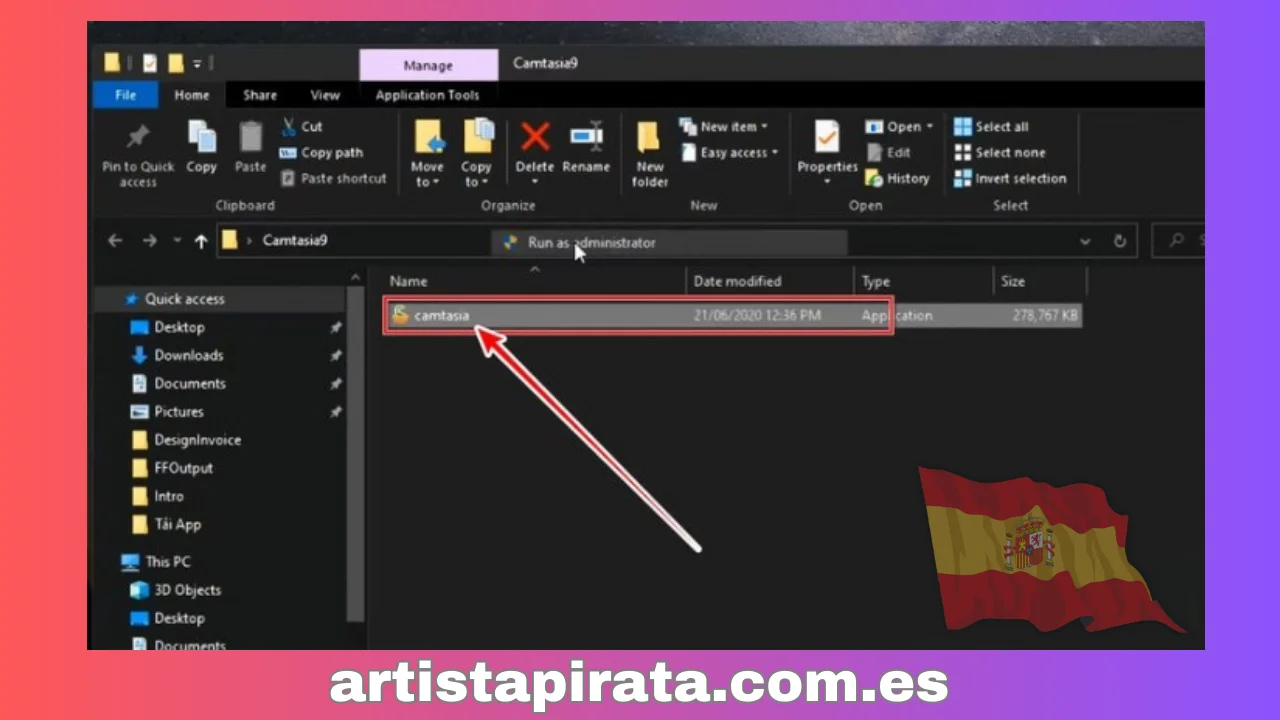1280x720 pixels.
Task: Click Paste shortcut in the ribbon
Action: click(x=333, y=179)
